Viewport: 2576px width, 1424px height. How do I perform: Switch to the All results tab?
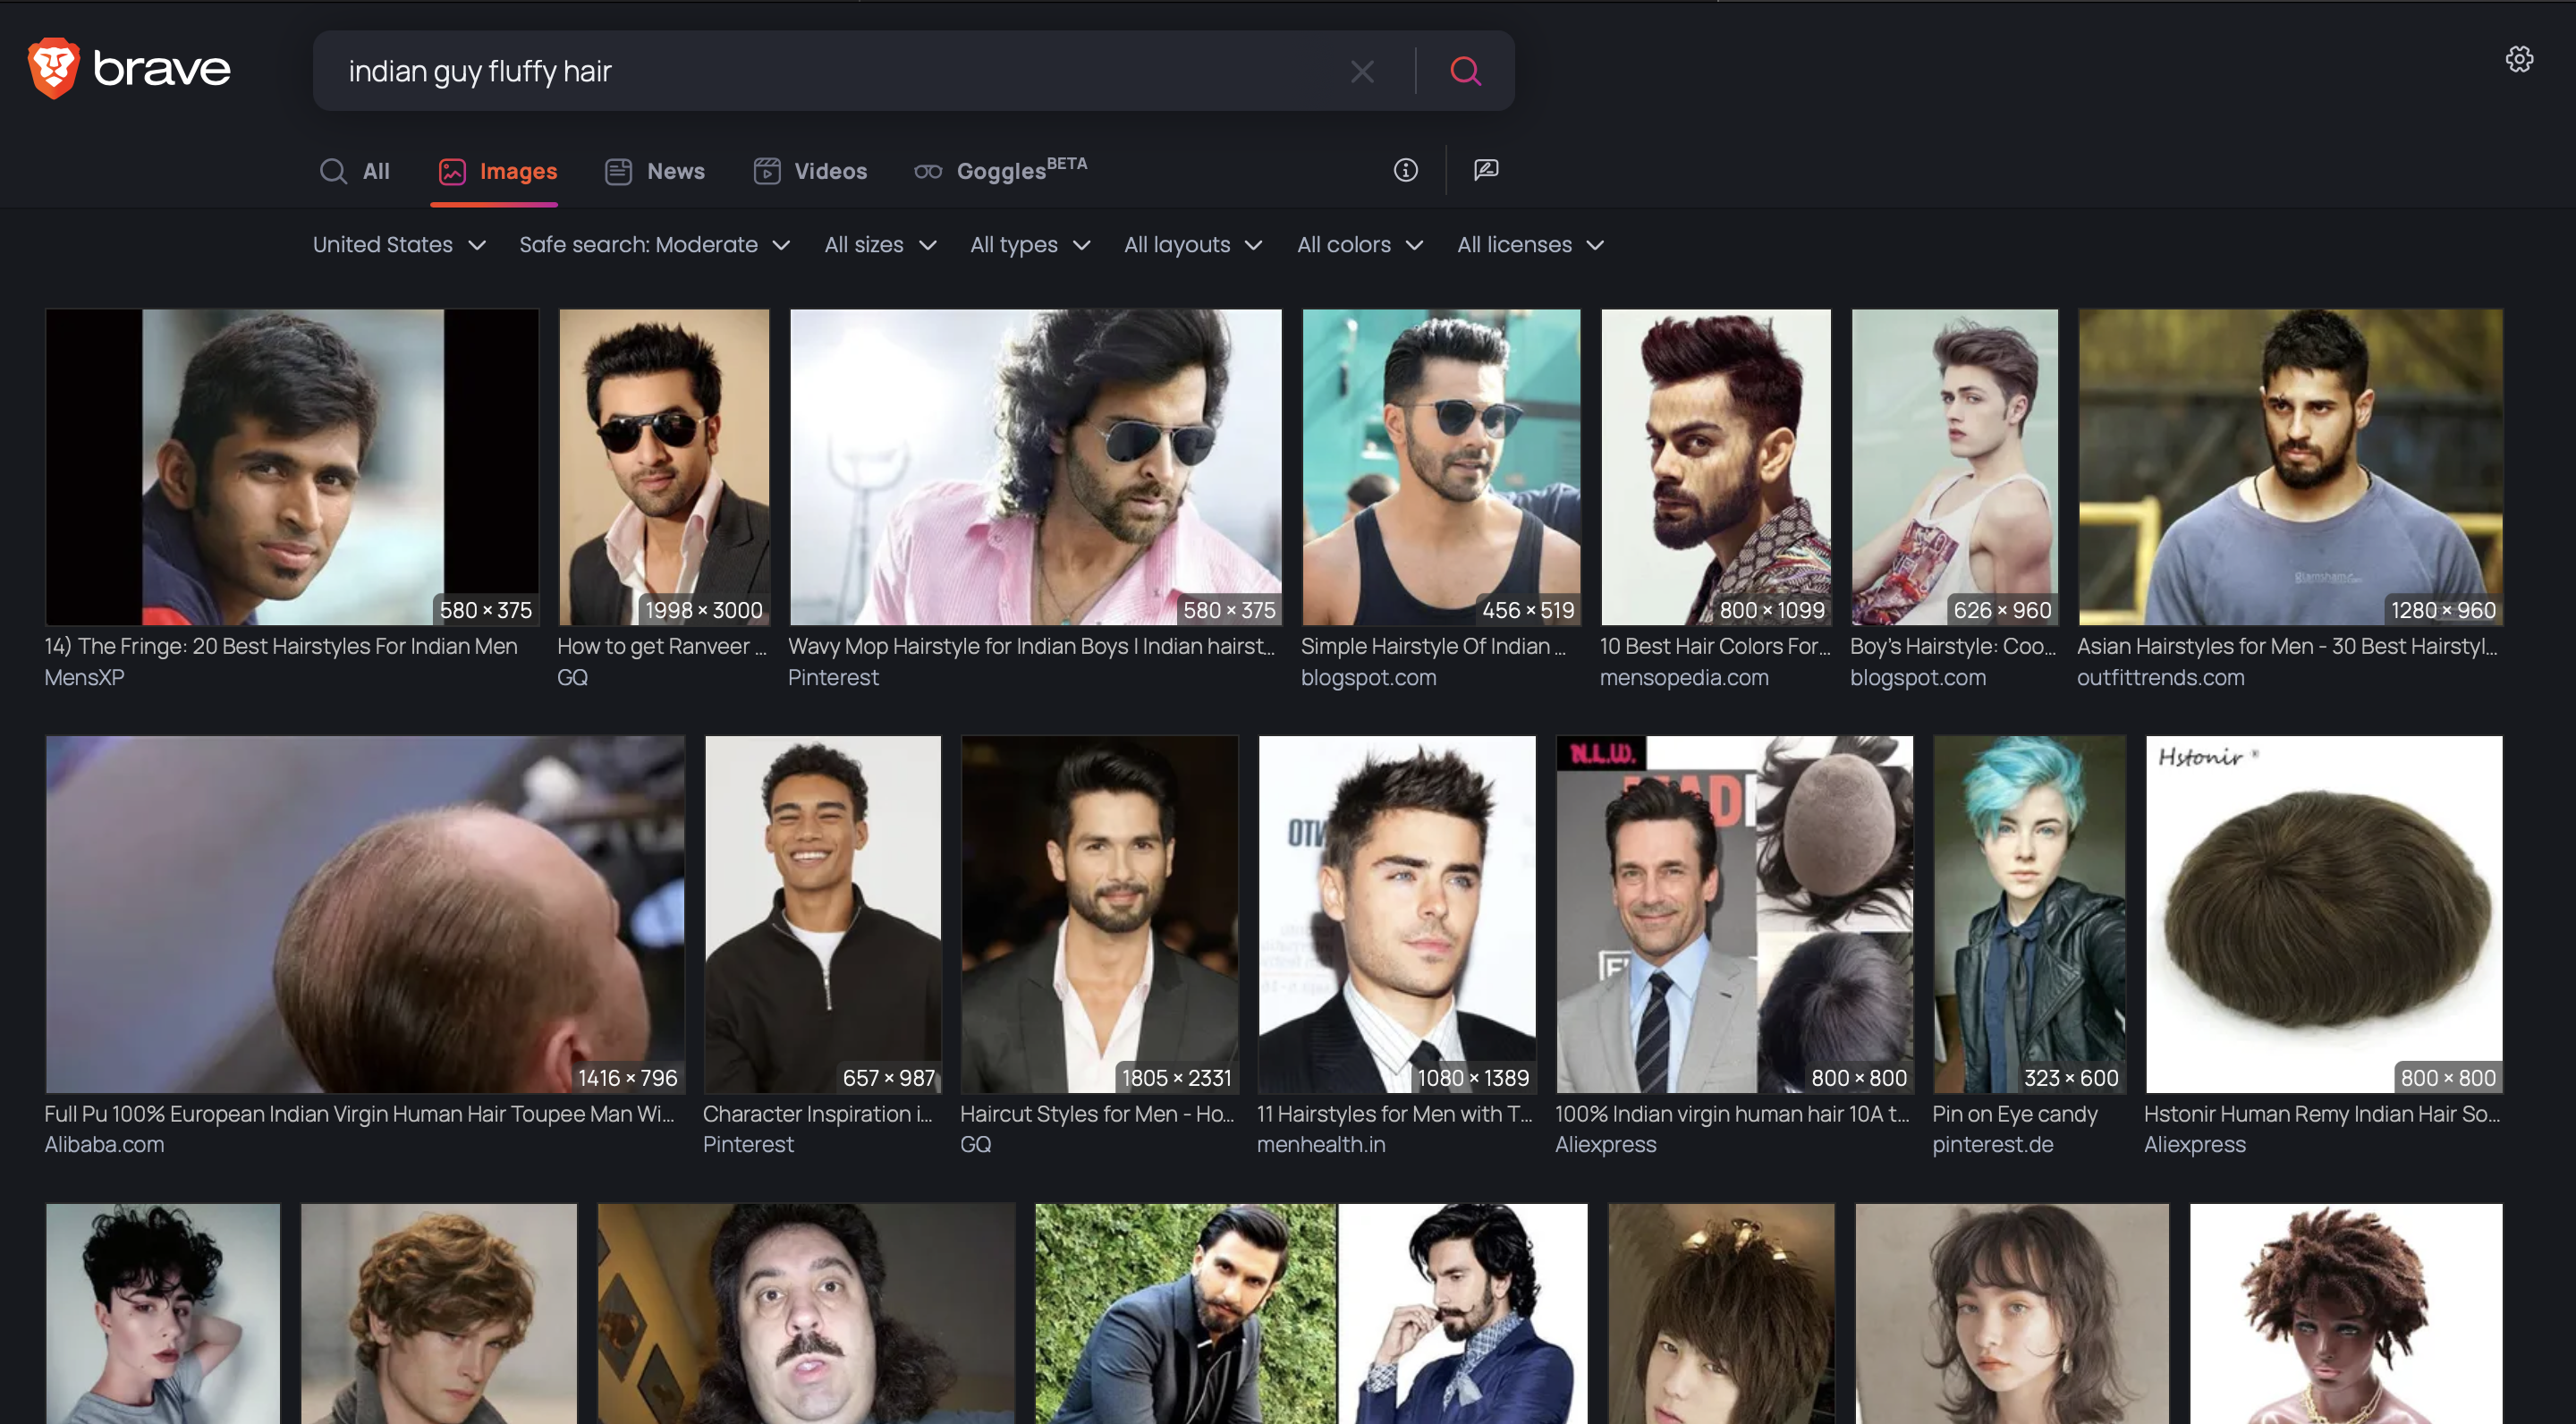pyautogui.click(x=355, y=171)
